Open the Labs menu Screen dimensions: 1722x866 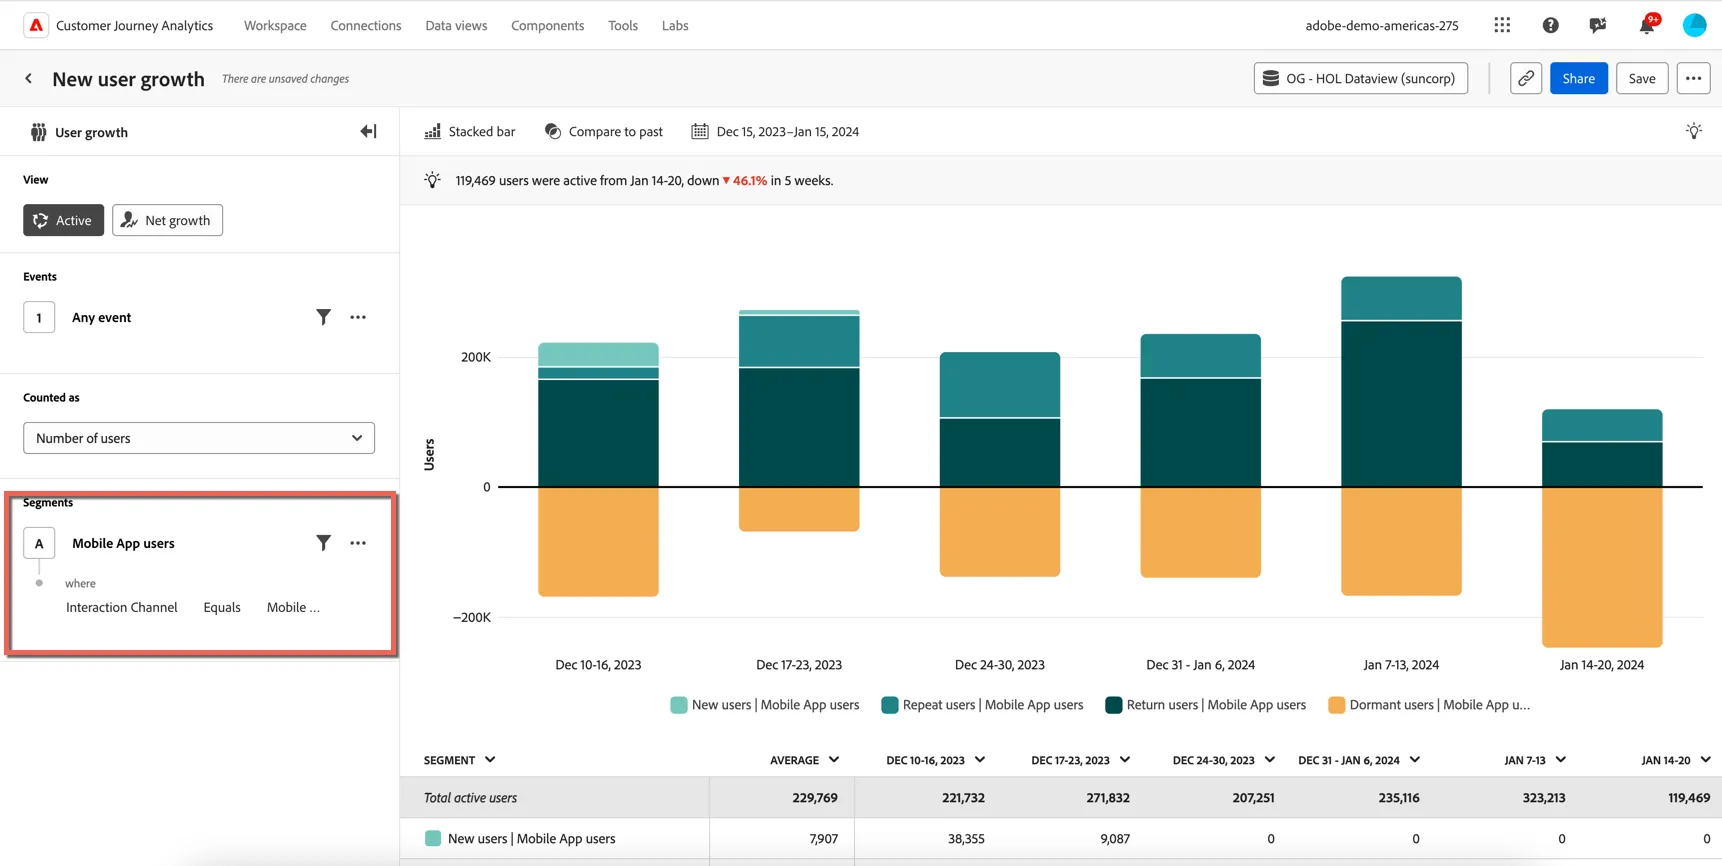[x=675, y=25]
